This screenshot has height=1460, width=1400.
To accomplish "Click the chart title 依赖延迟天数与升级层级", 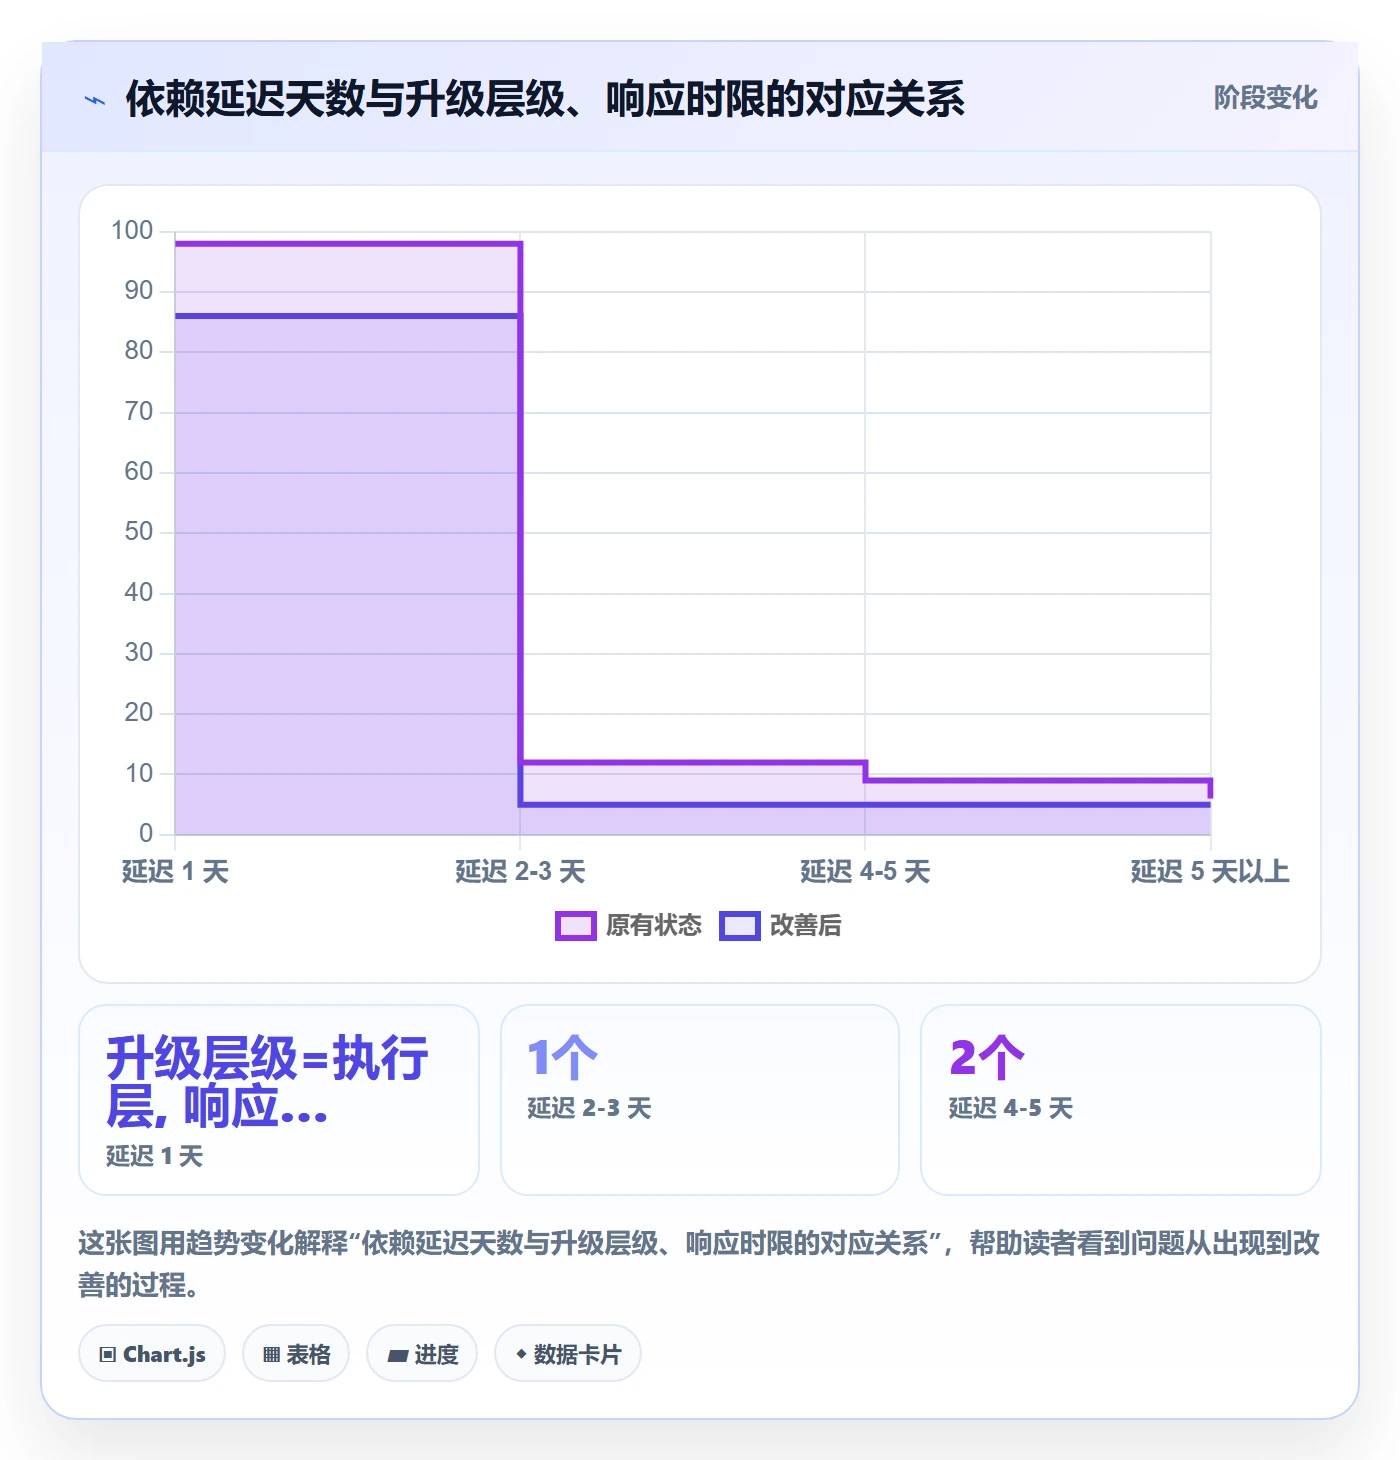I will tap(545, 99).
